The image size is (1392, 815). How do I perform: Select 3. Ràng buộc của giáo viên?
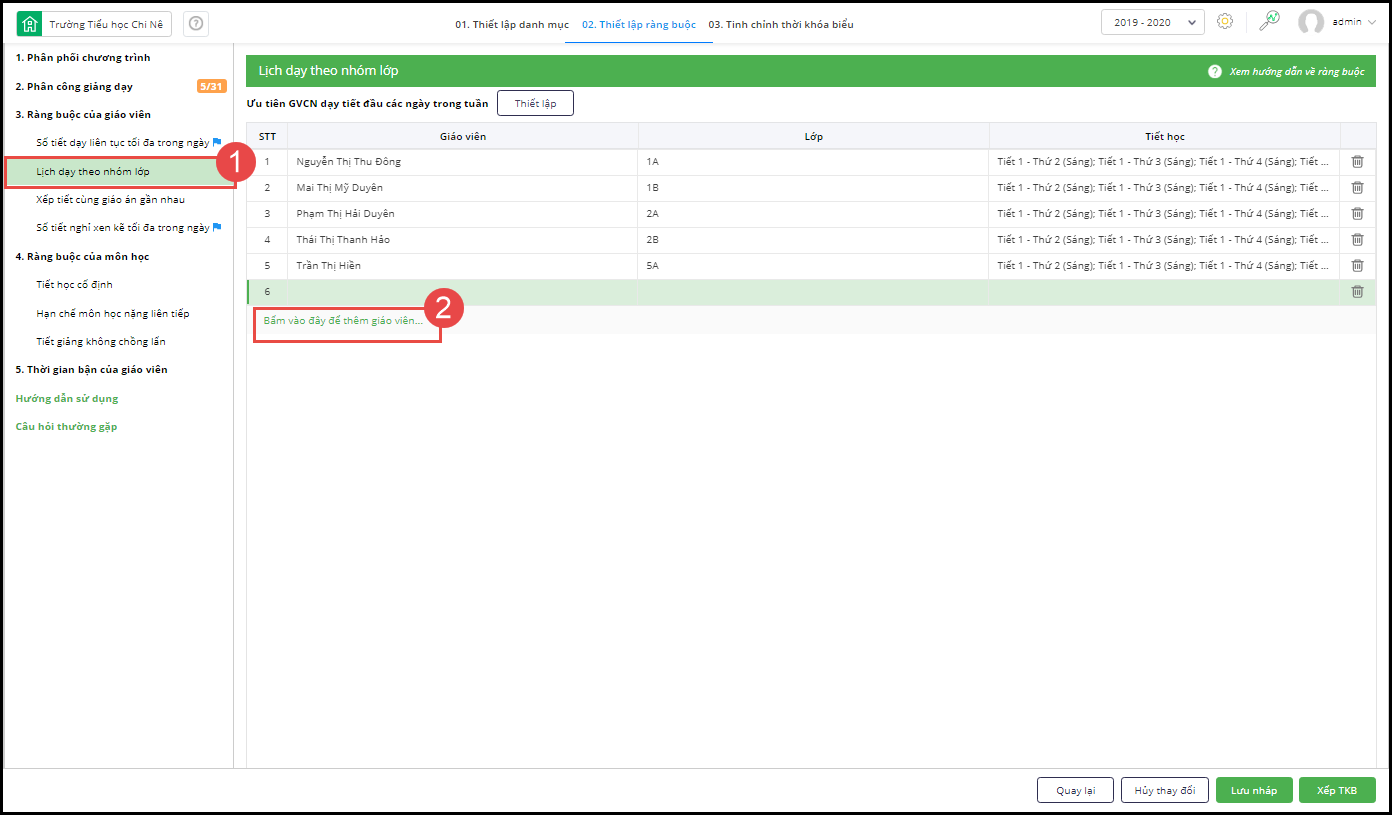[x=83, y=114]
